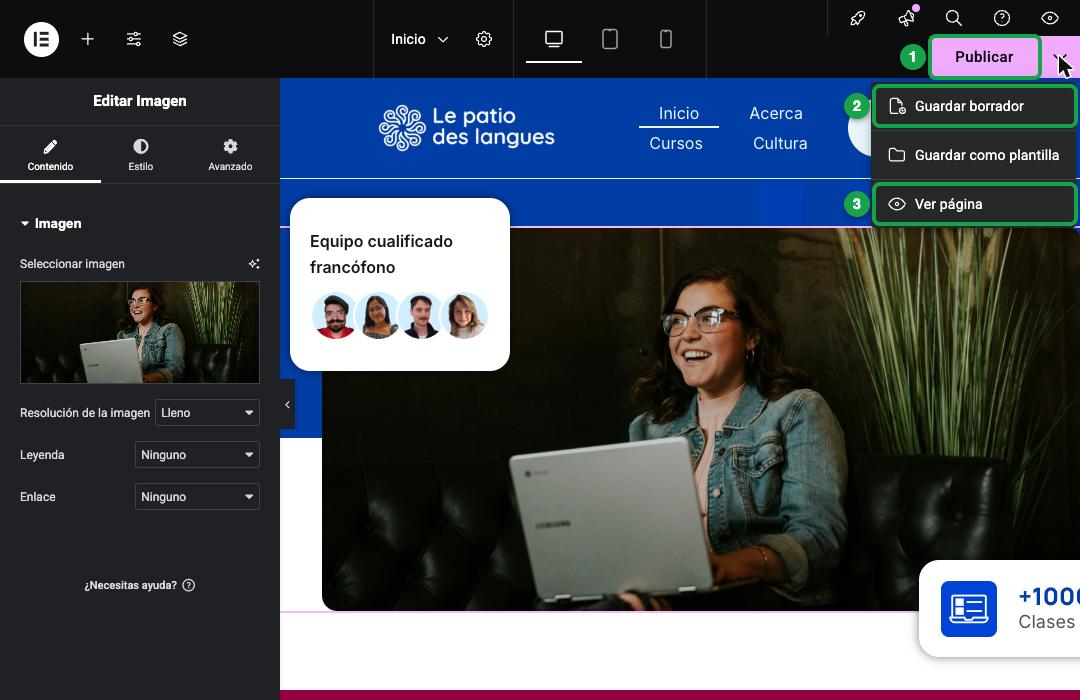Click the Equipo cualificado francófono heading
The width and height of the screenshot is (1080, 700).
(381, 254)
